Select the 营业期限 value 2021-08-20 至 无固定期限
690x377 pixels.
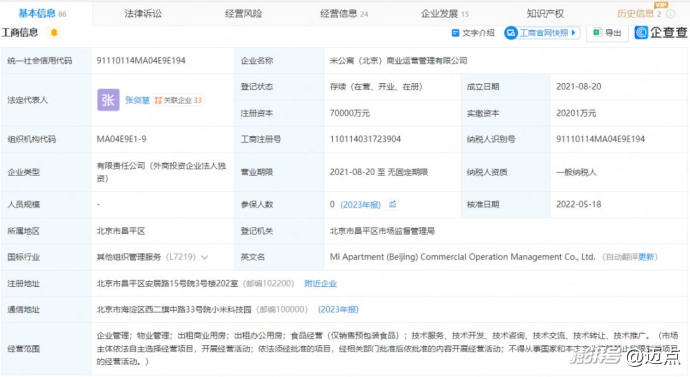click(x=379, y=172)
